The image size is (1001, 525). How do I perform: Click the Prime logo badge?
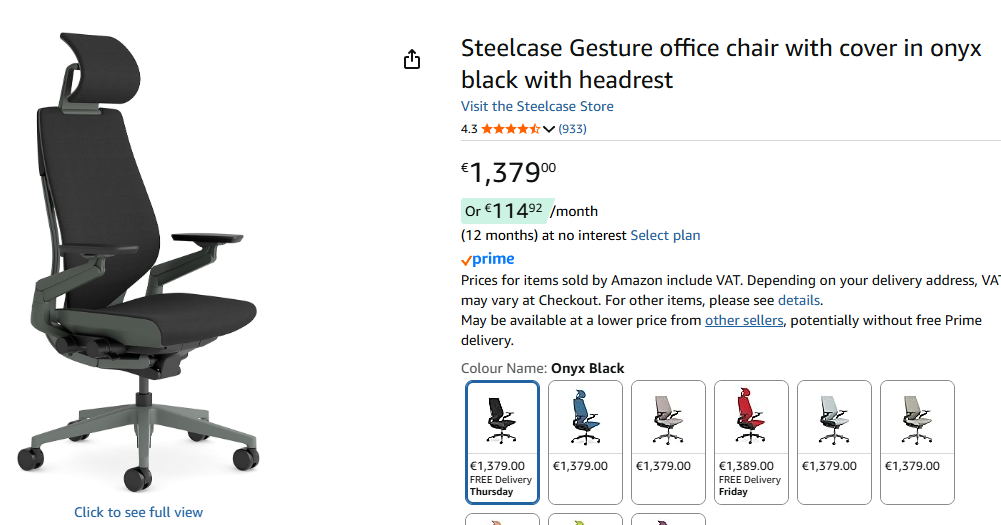[488, 259]
